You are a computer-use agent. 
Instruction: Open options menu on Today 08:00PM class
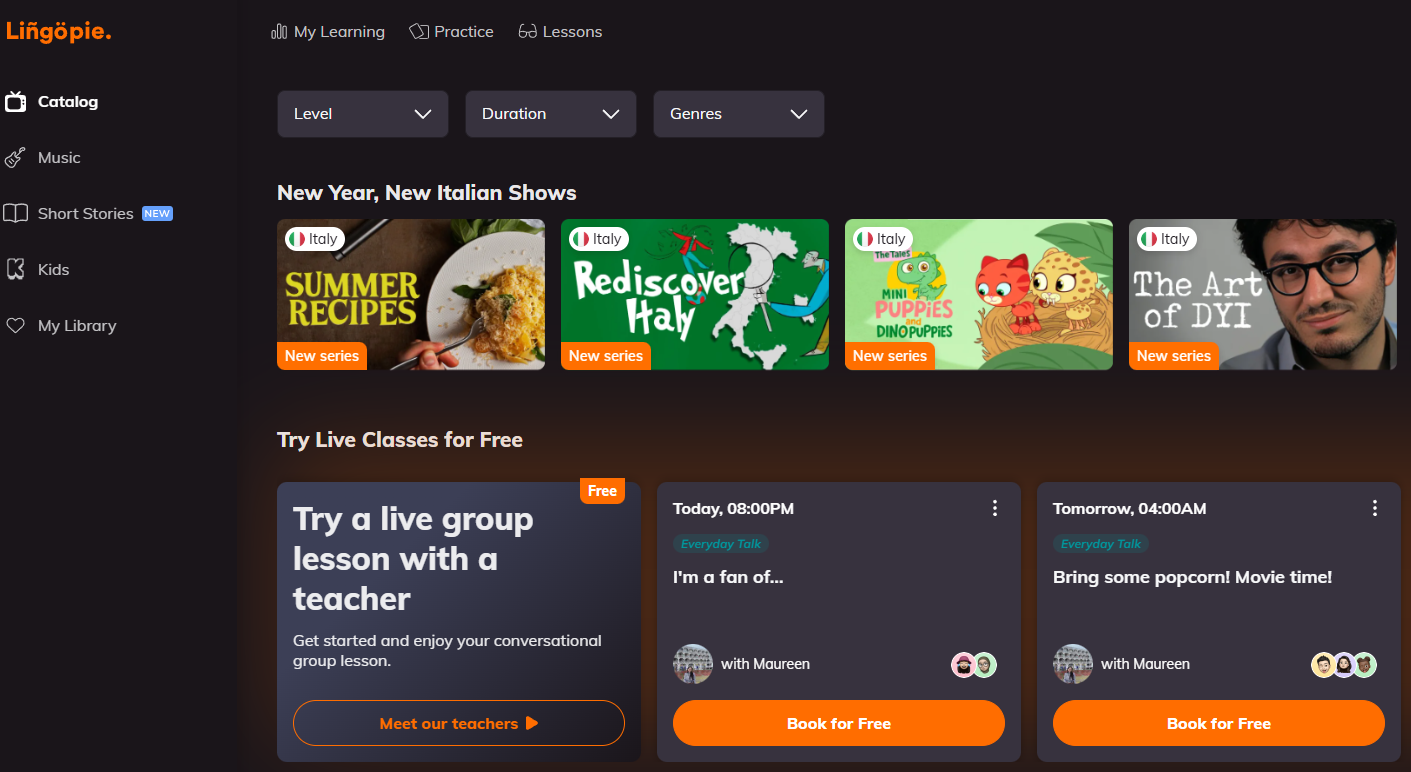(x=994, y=509)
